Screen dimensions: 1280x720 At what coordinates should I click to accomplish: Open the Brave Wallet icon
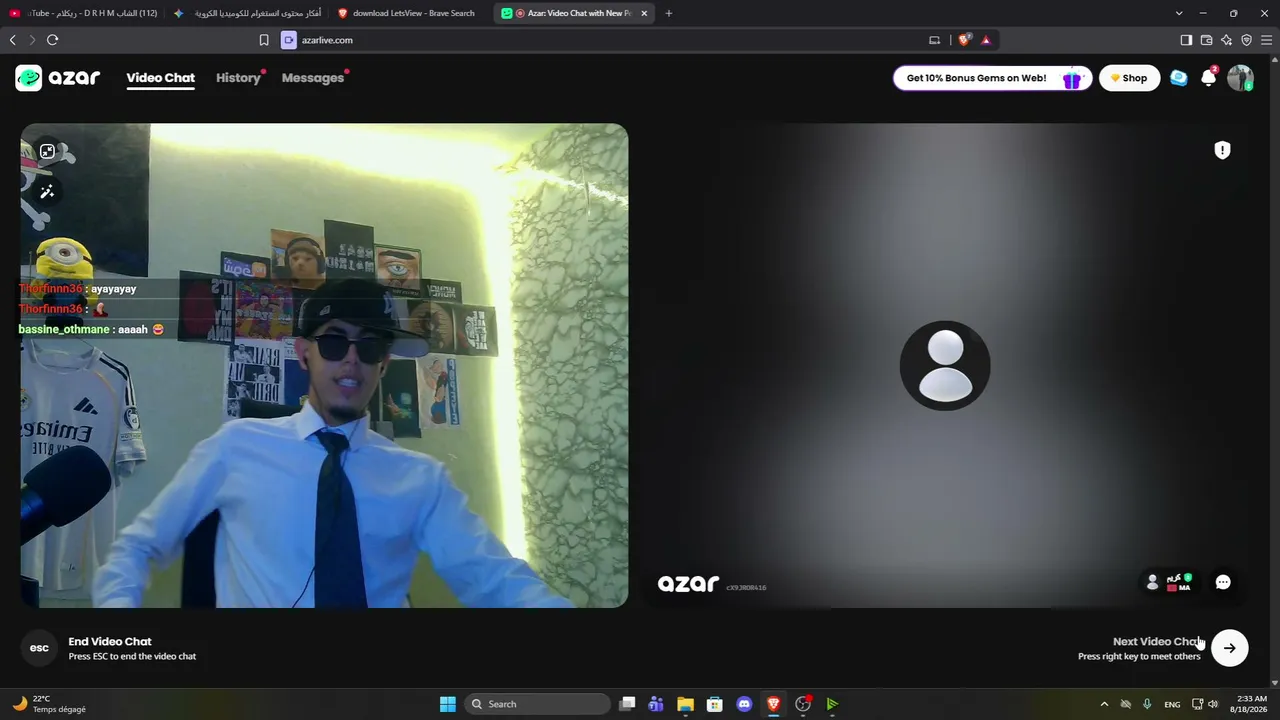(x=1206, y=40)
